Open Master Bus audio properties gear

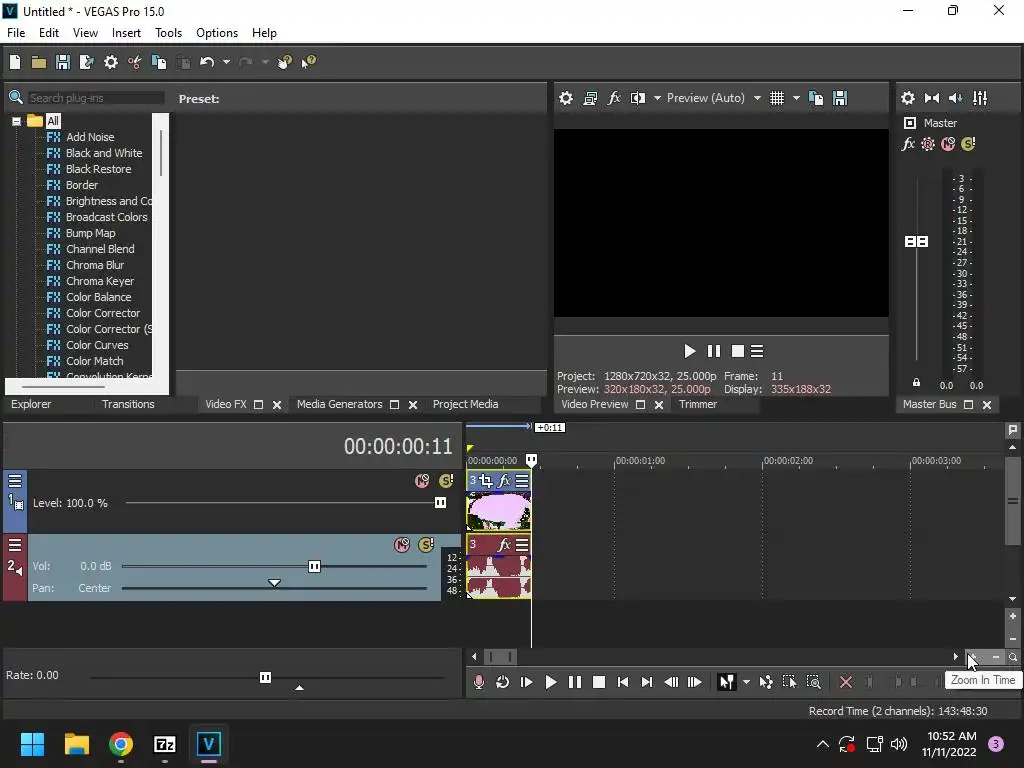[x=908, y=98]
